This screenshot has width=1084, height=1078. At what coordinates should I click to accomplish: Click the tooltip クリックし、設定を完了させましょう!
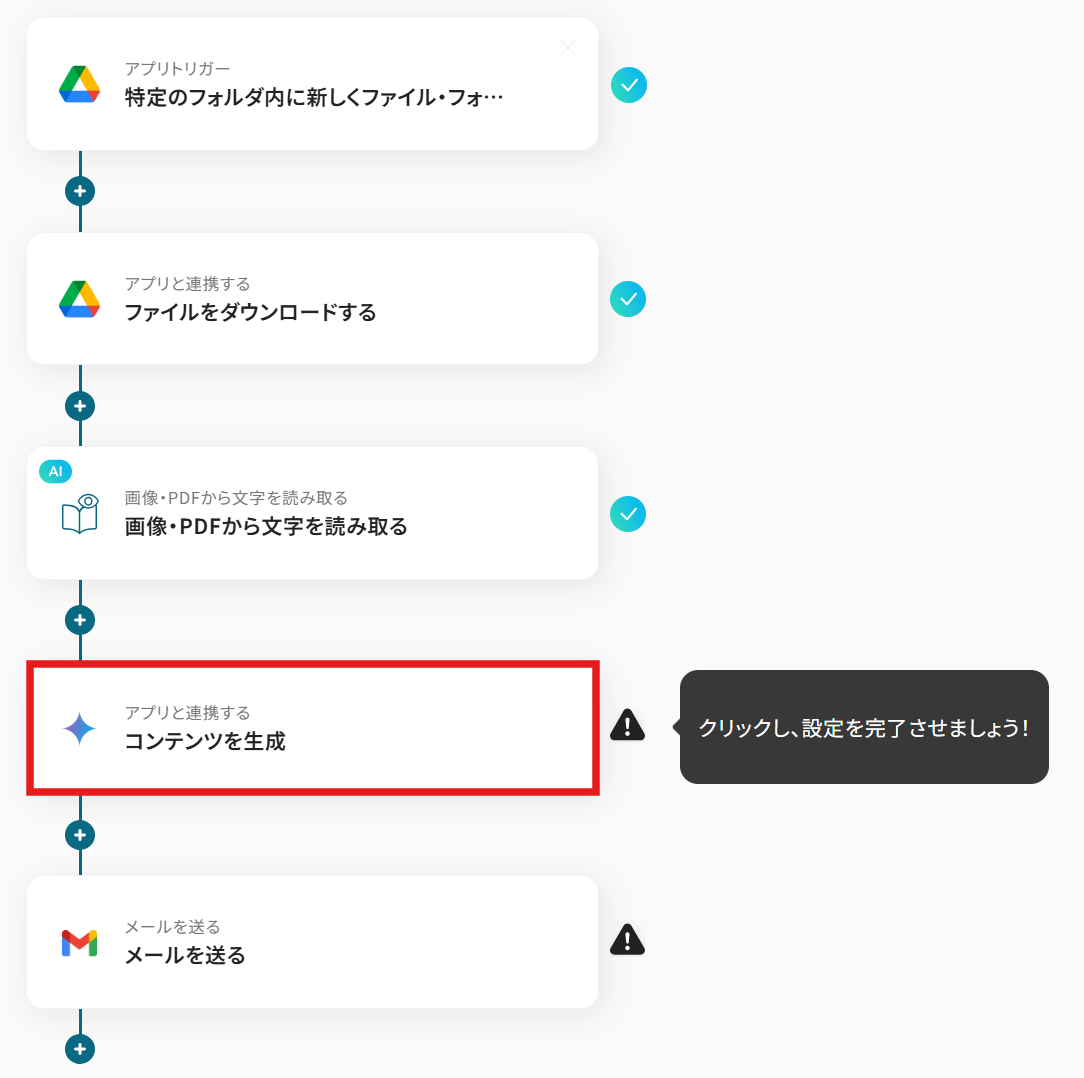[x=864, y=727]
